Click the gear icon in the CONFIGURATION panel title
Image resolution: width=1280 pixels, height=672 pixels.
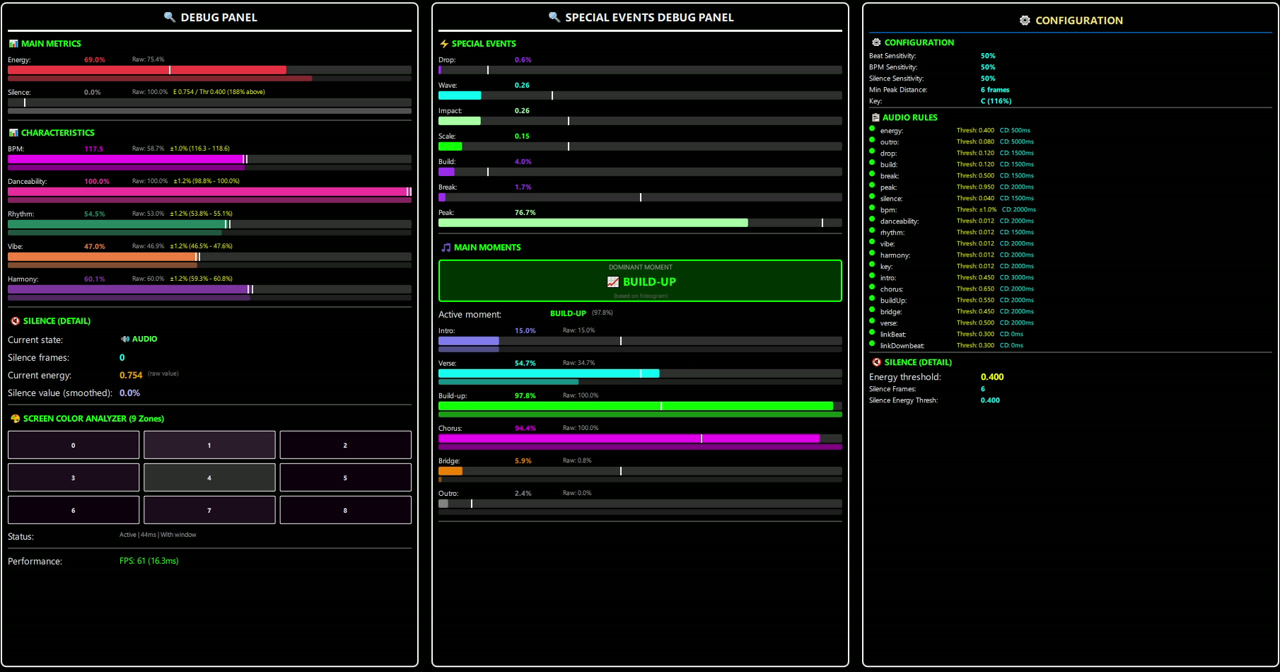[x=1024, y=20]
